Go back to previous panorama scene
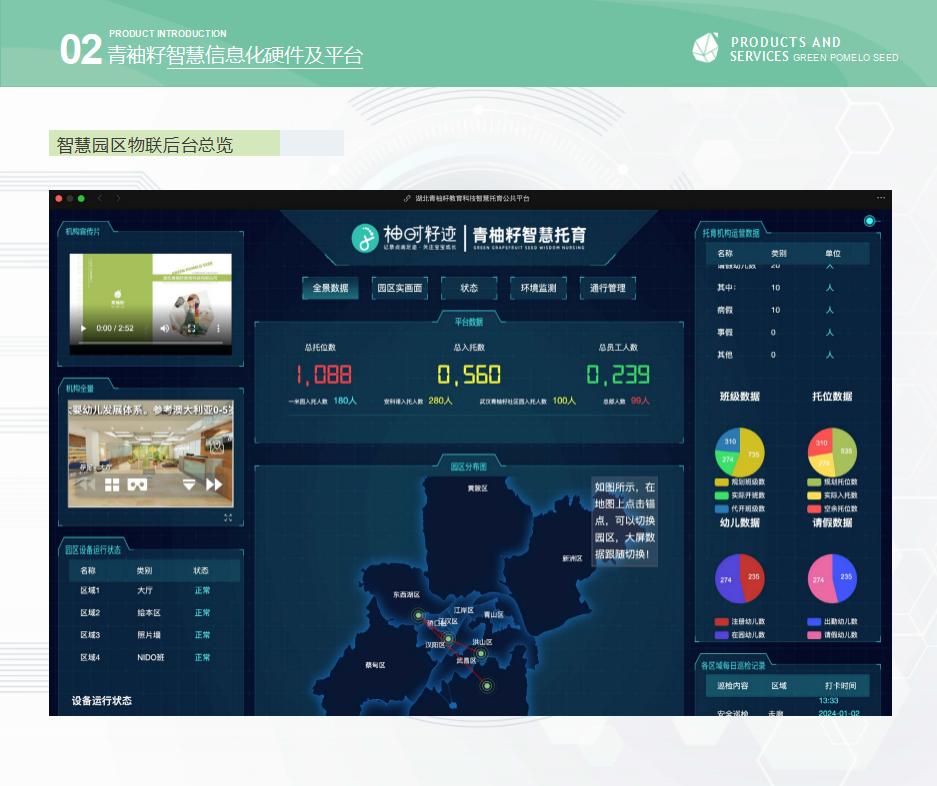Image resolution: width=937 pixels, height=786 pixels. [x=86, y=485]
